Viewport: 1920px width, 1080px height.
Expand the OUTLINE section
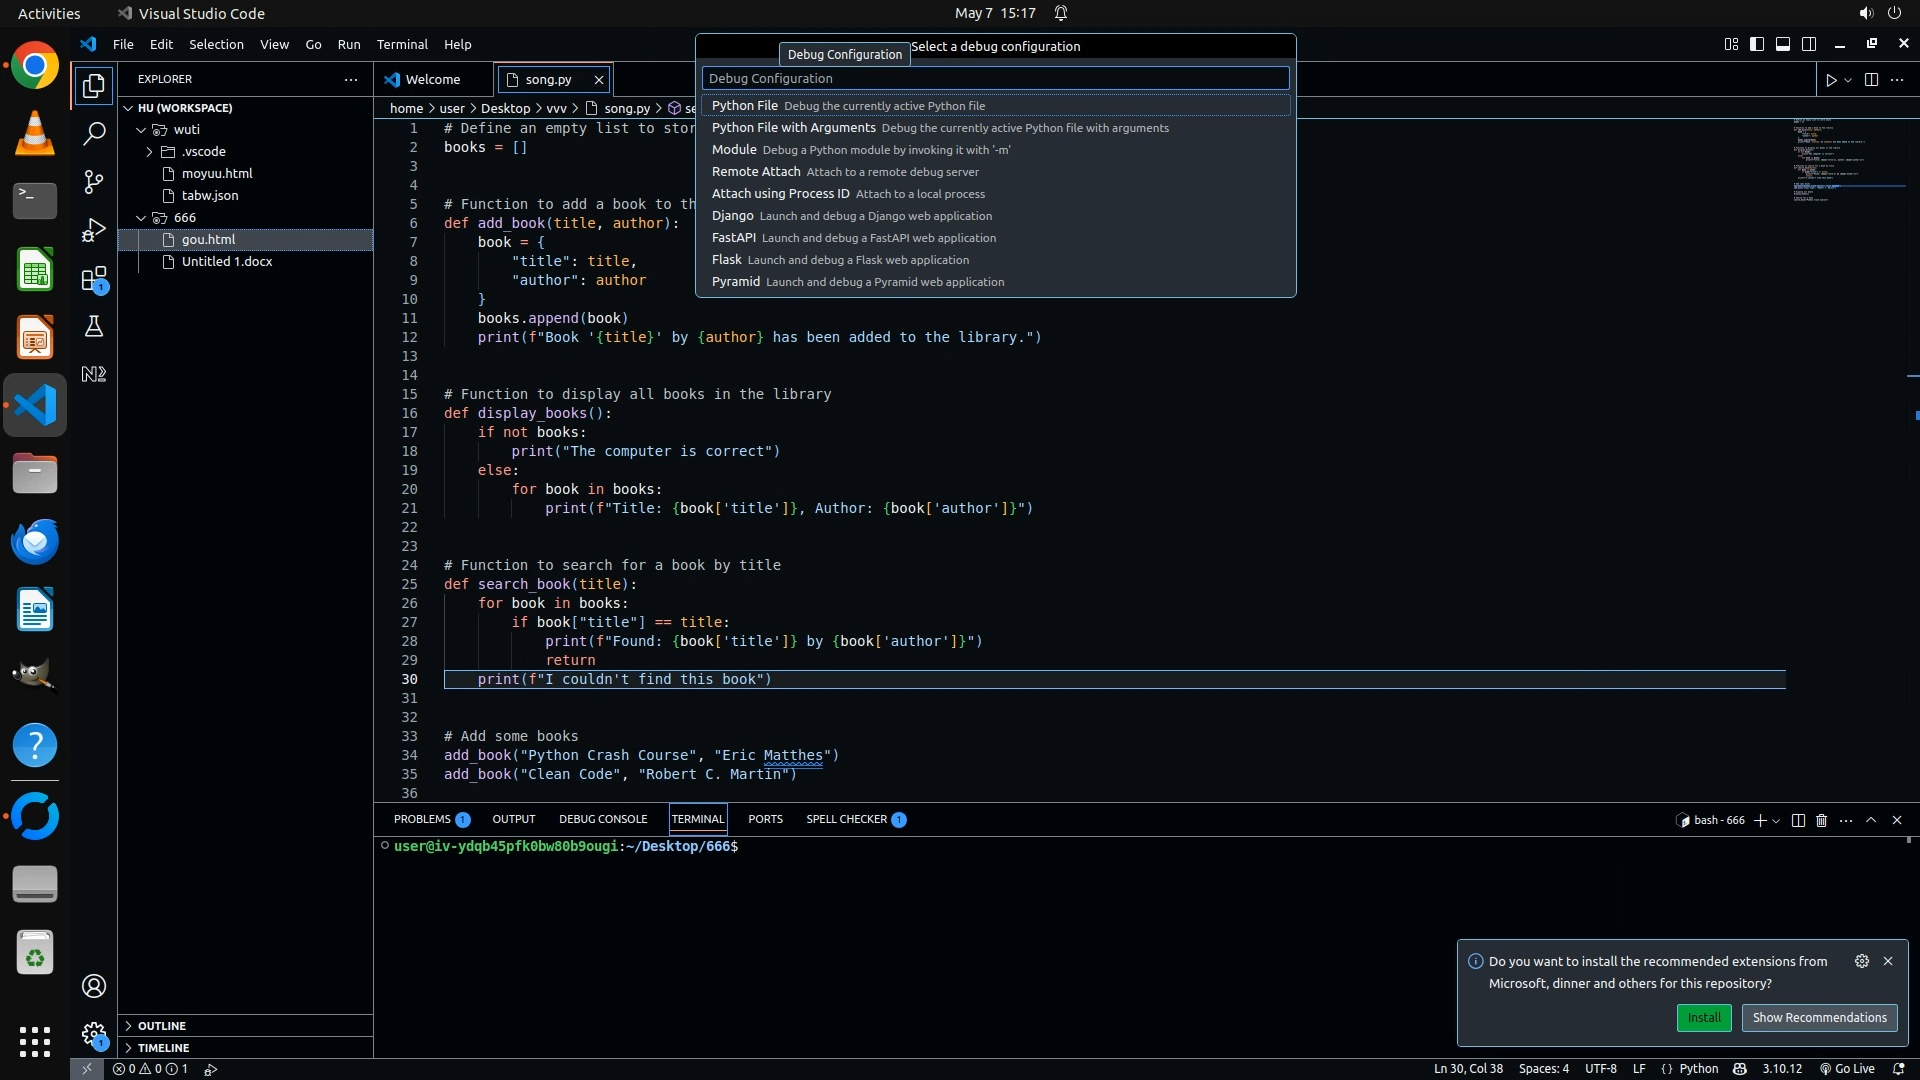(162, 1026)
